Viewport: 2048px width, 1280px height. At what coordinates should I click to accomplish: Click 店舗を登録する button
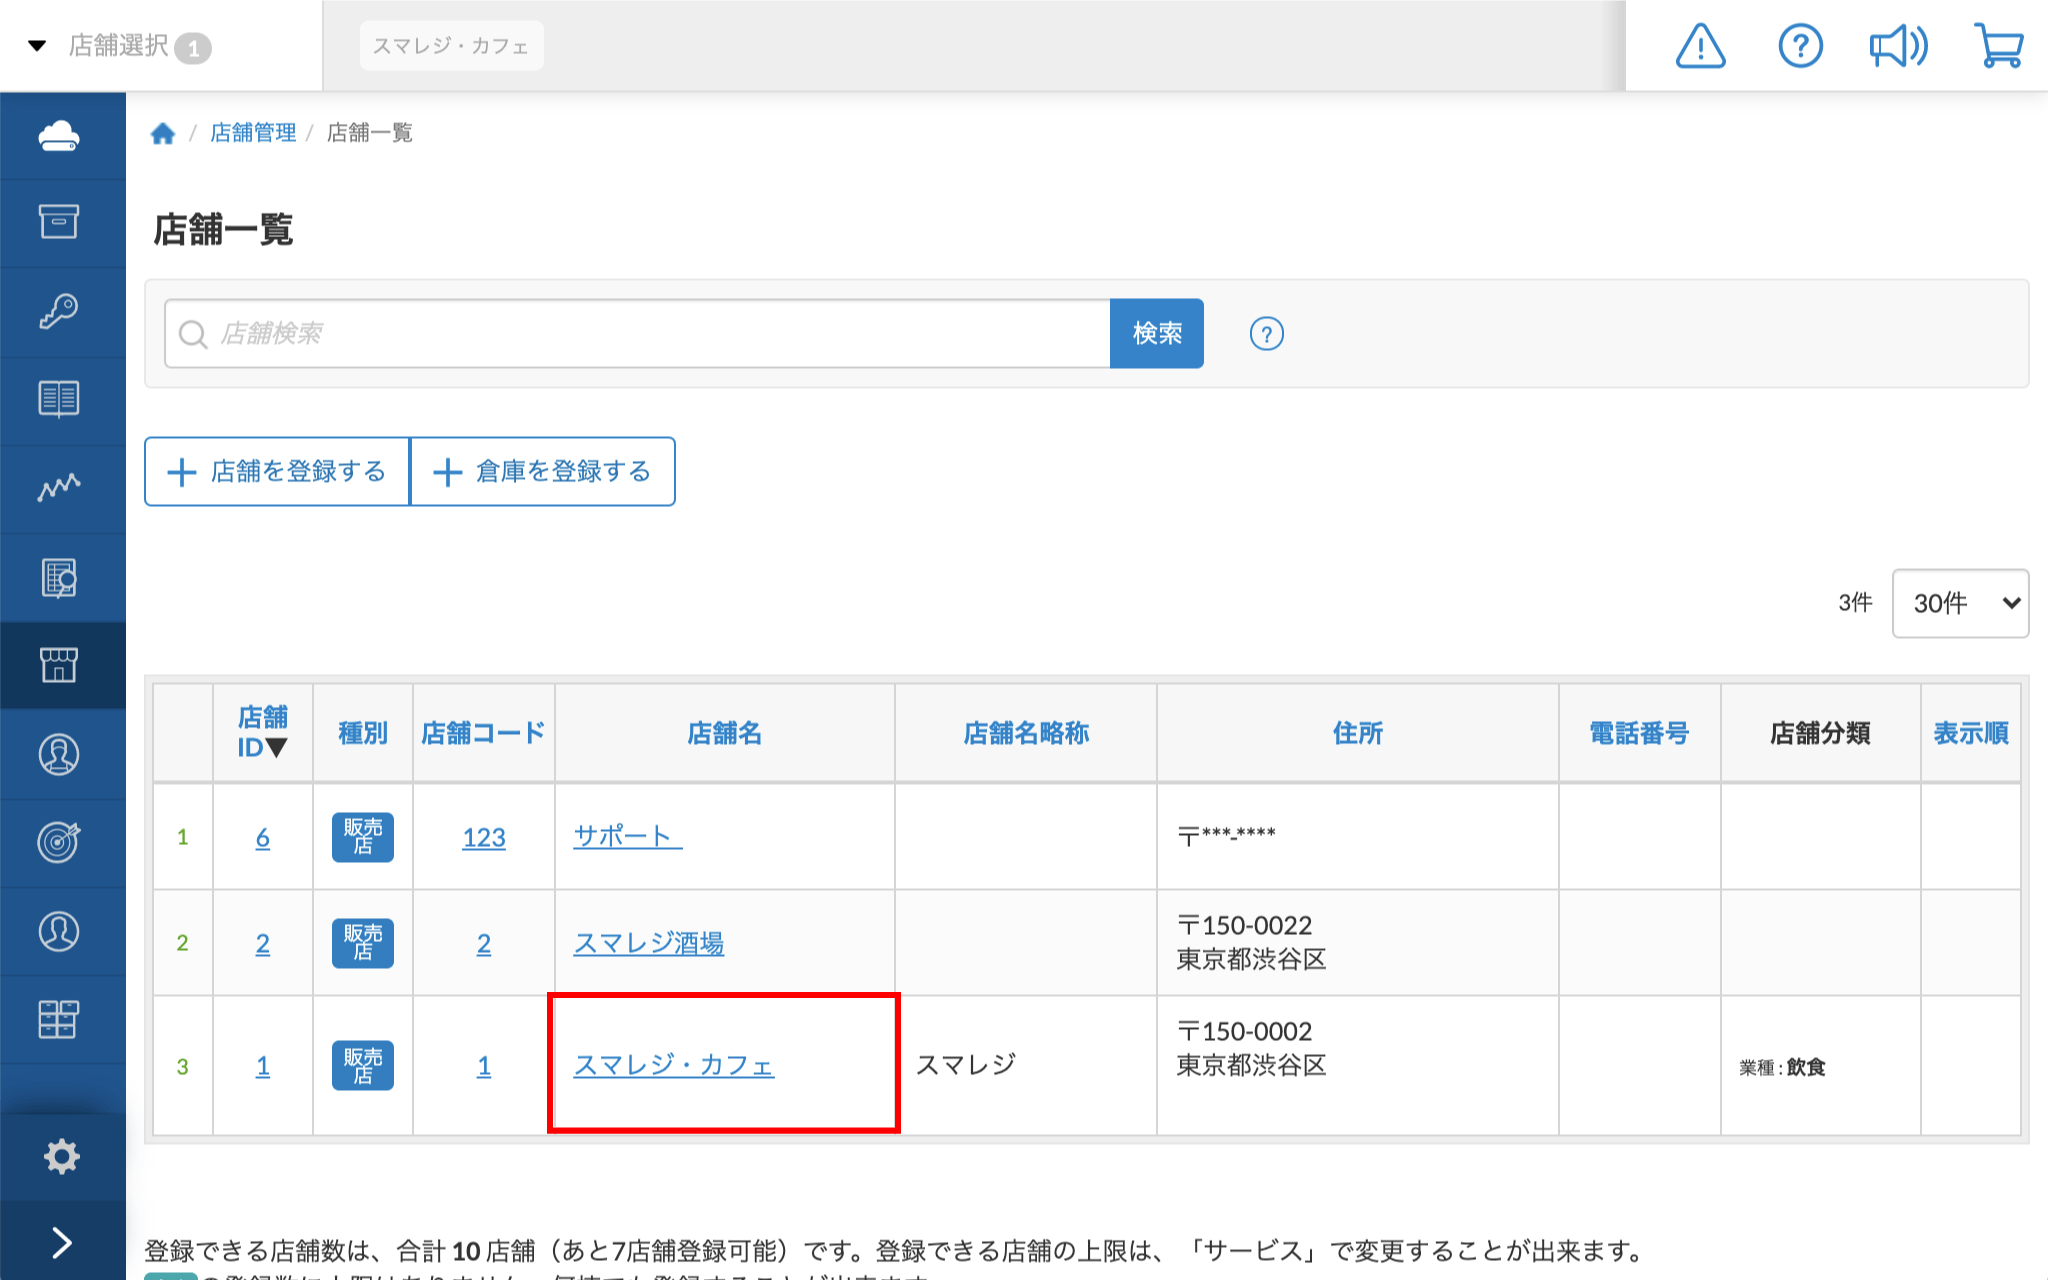tap(278, 471)
